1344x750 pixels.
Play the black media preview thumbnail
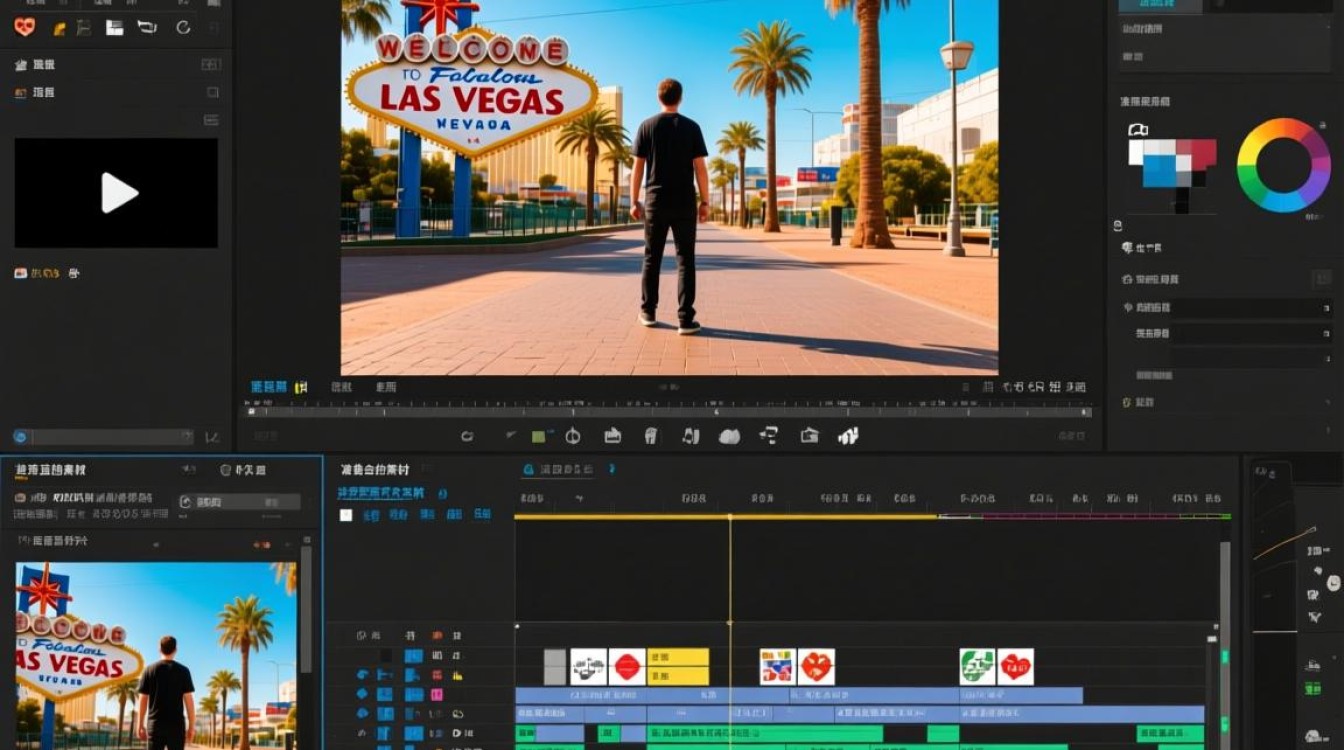[116, 193]
